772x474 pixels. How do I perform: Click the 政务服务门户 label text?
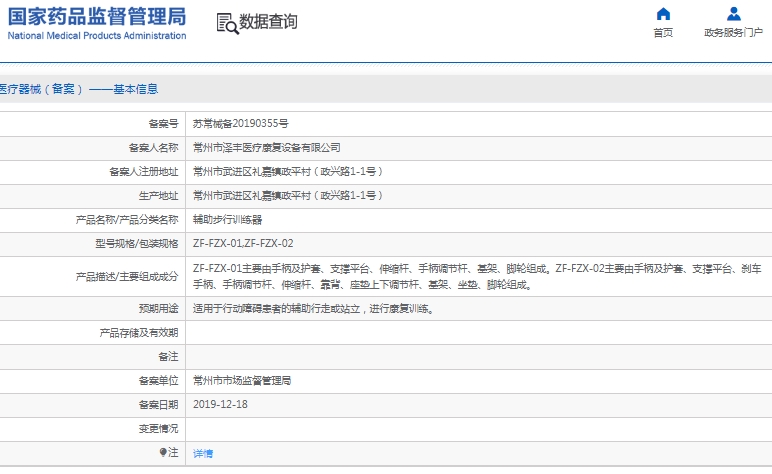(734, 32)
